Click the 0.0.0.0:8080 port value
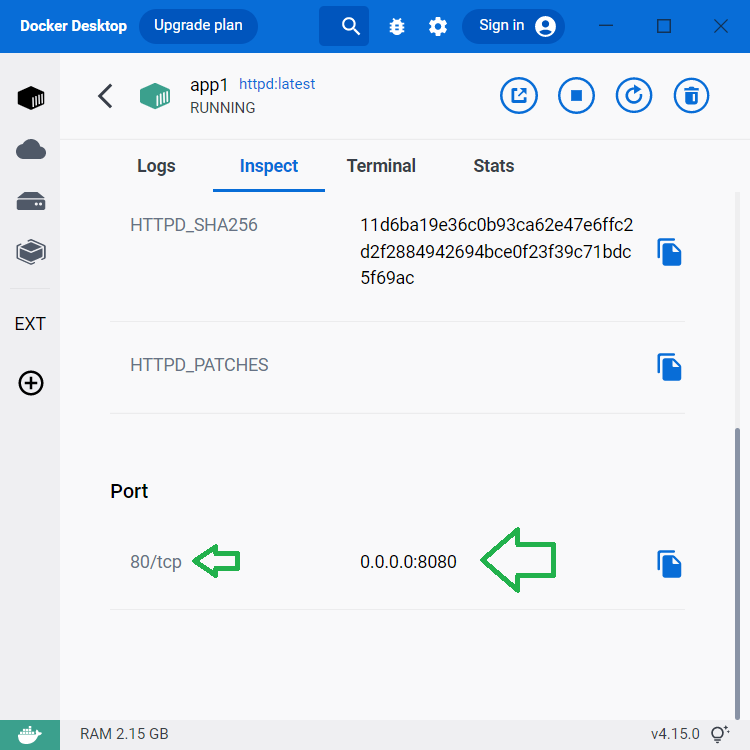 coord(408,562)
